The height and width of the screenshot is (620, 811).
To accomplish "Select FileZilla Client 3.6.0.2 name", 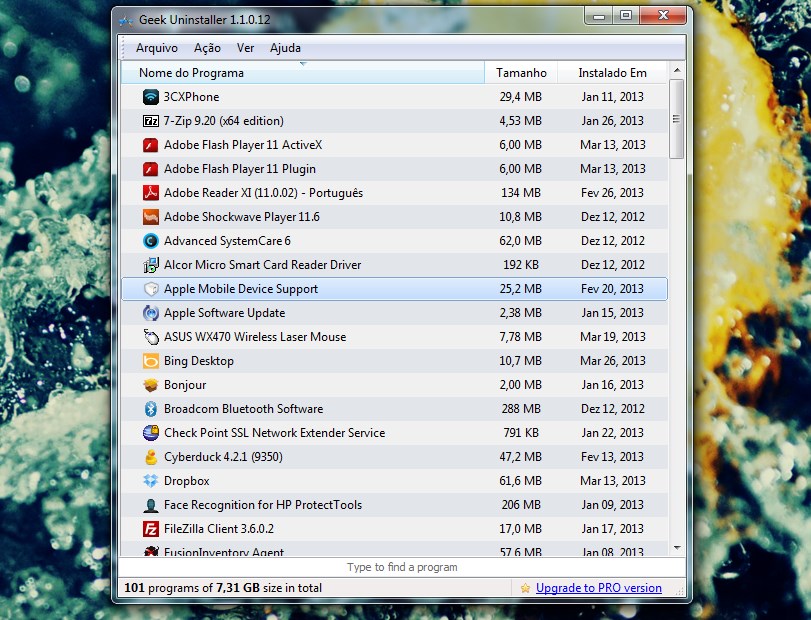I will pyautogui.click(x=218, y=529).
